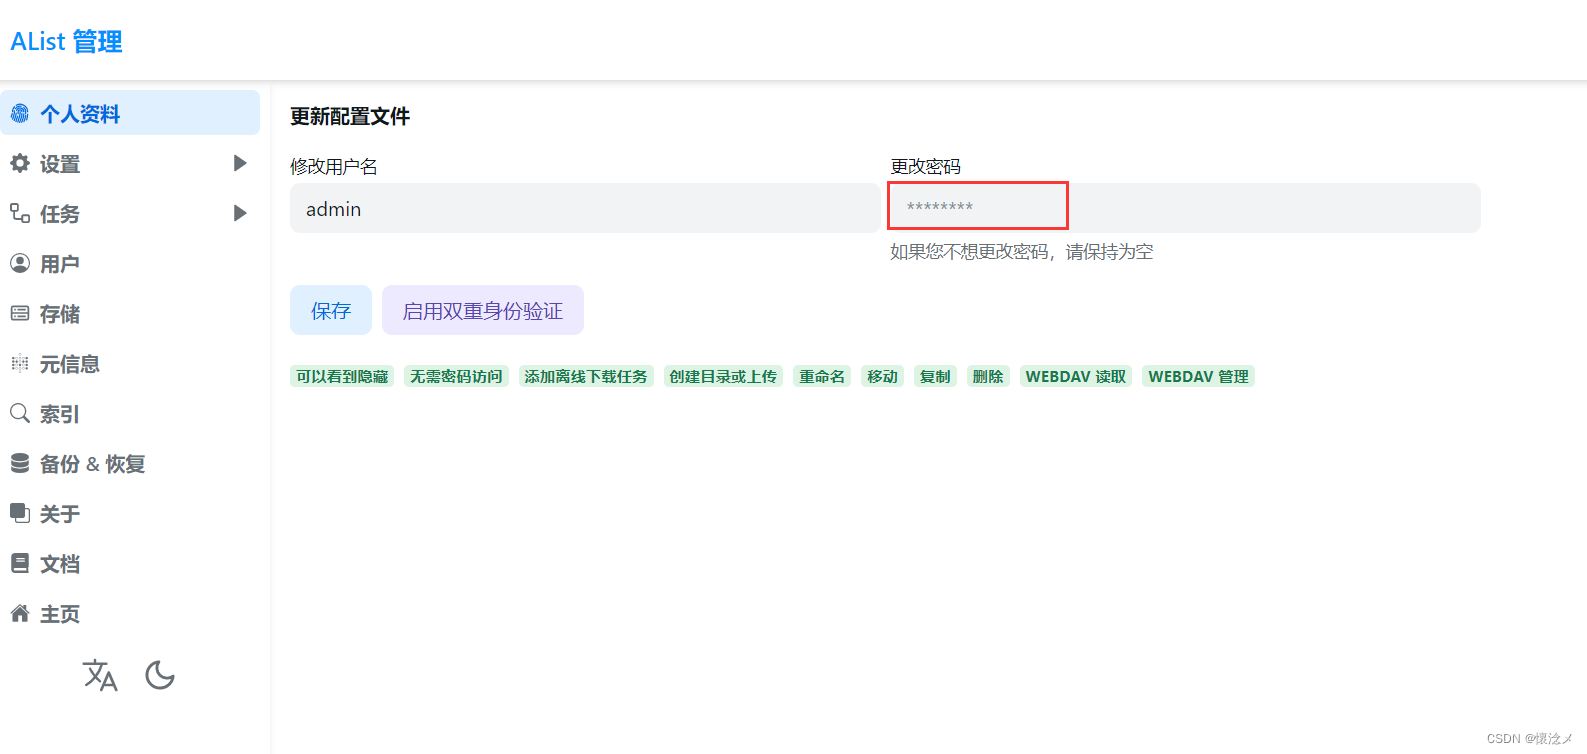Viewport: 1587px width, 754px height.
Task: Click the storage icon next to 存储
Action: [20, 313]
